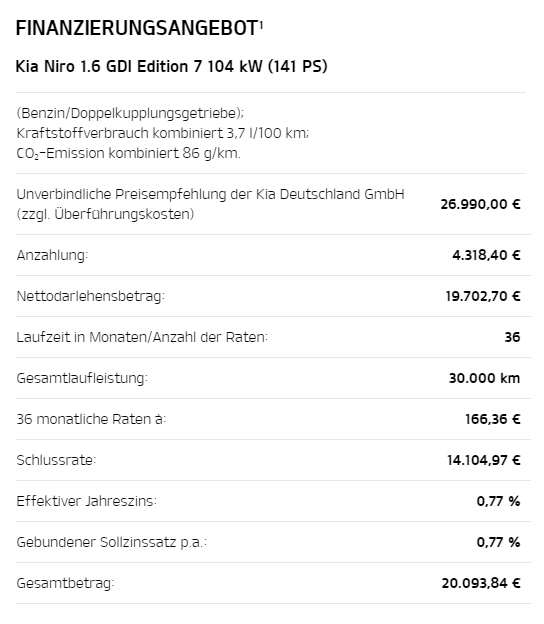Select the 19.702,70 € loan amount

(x=483, y=296)
